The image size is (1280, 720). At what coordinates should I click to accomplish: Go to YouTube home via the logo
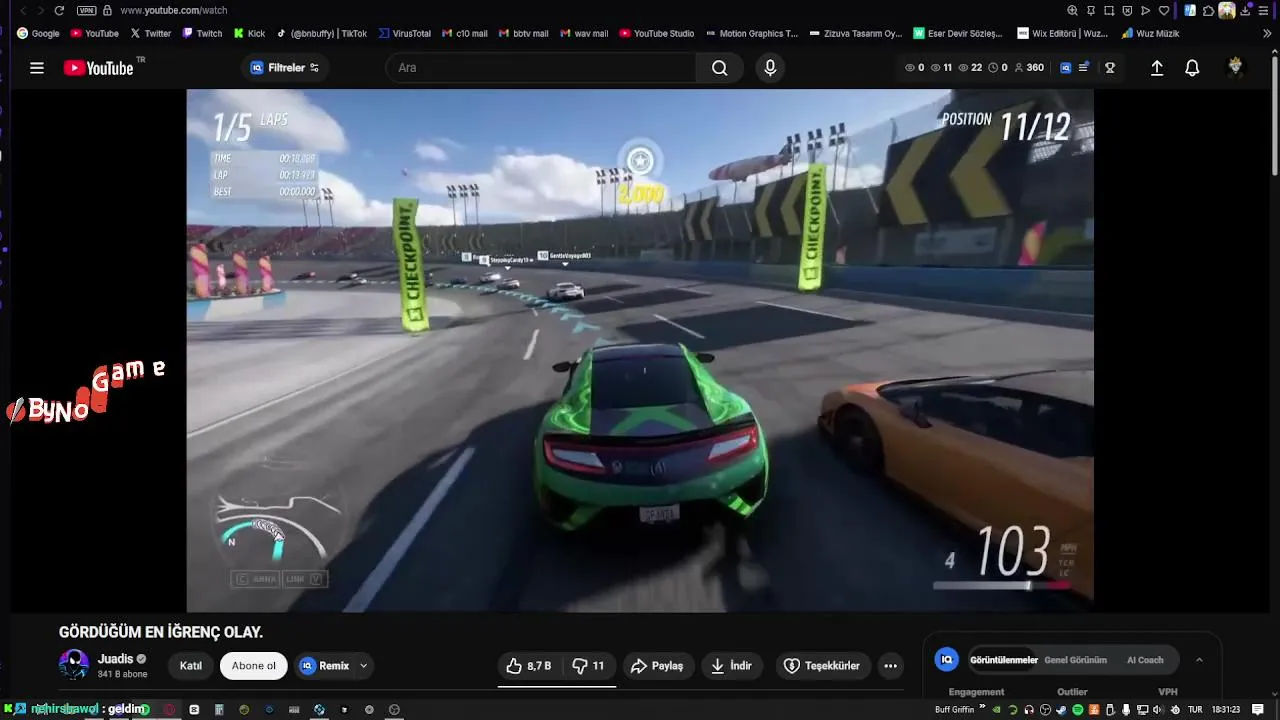(x=98, y=68)
